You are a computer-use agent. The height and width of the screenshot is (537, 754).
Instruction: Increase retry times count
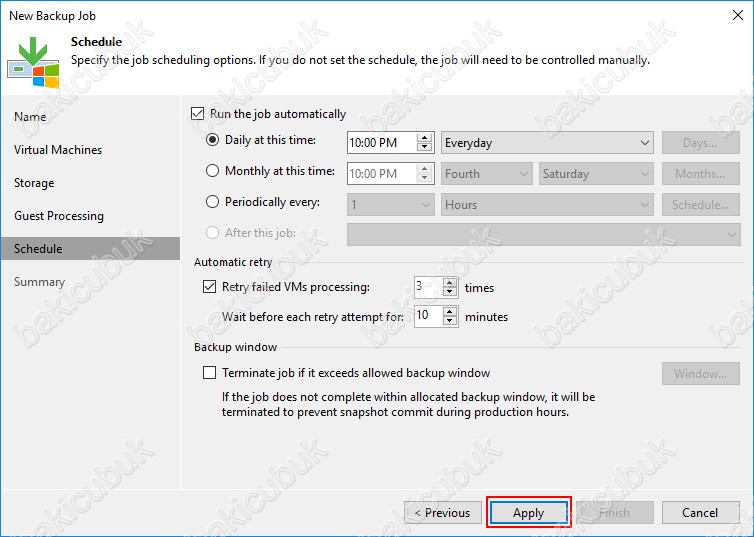[x=450, y=282]
